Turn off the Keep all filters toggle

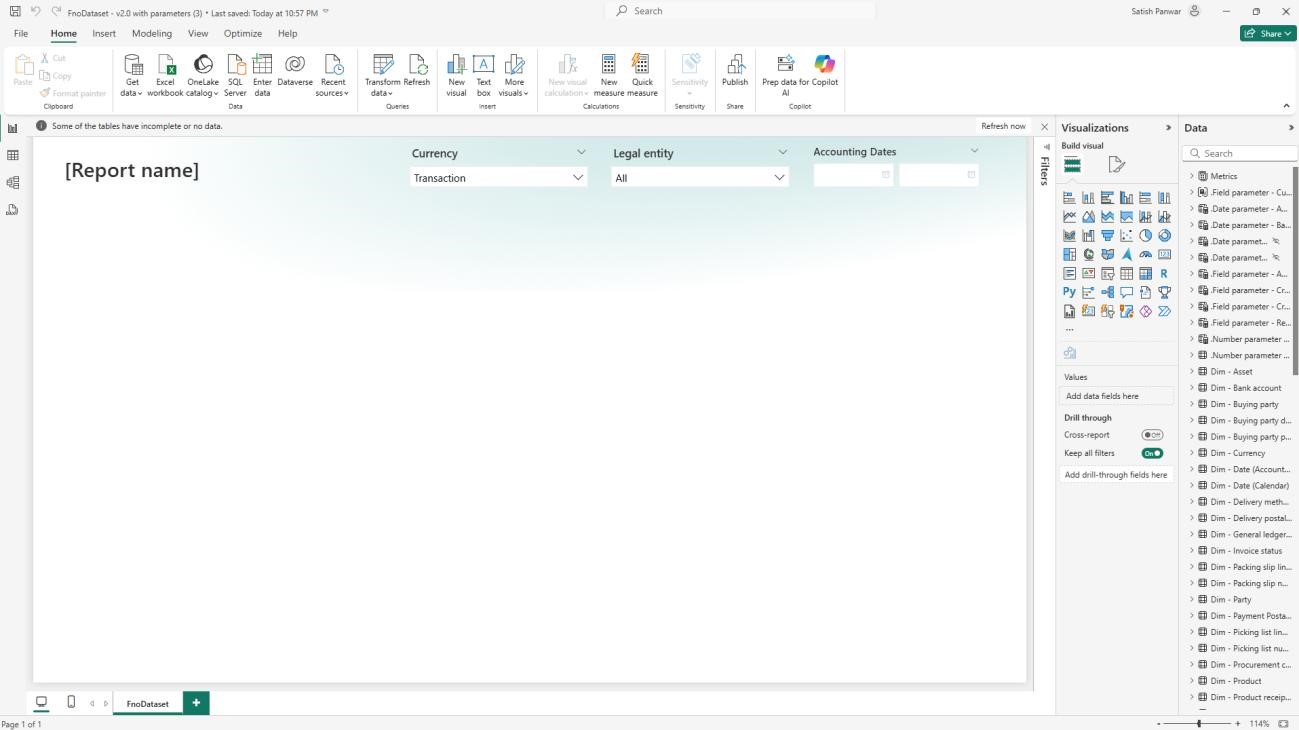point(1152,453)
